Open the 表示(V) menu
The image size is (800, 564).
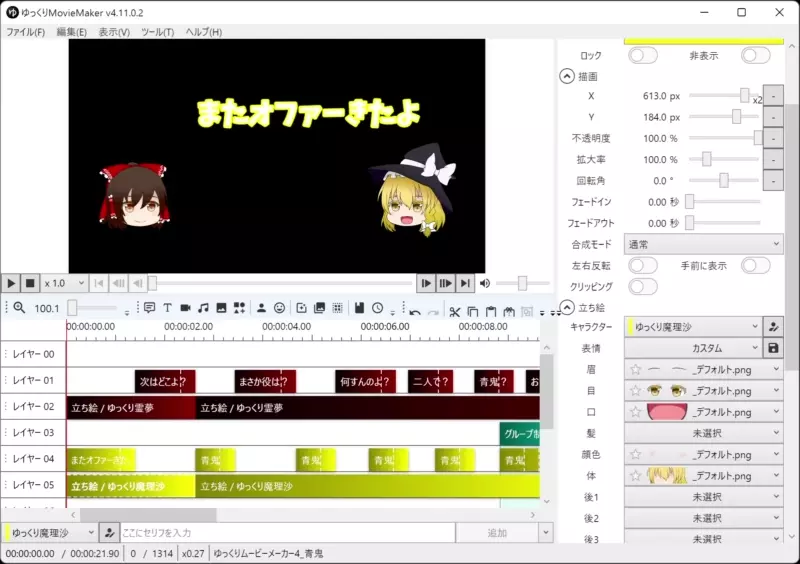pos(114,32)
